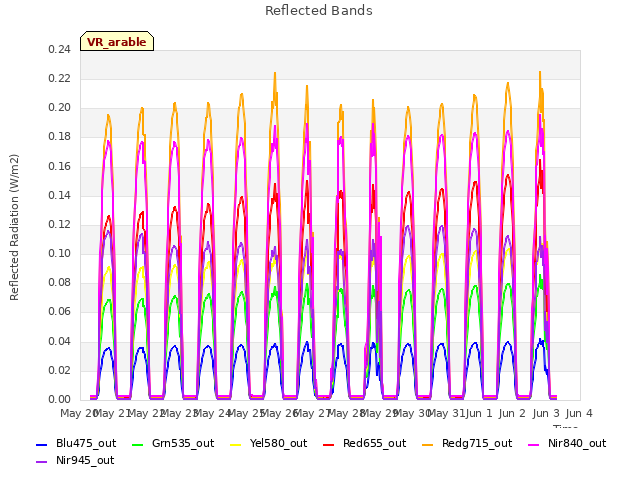Click the 0.24 y-axis tick label
Screen dimensions: 640x480
pos(60,49)
